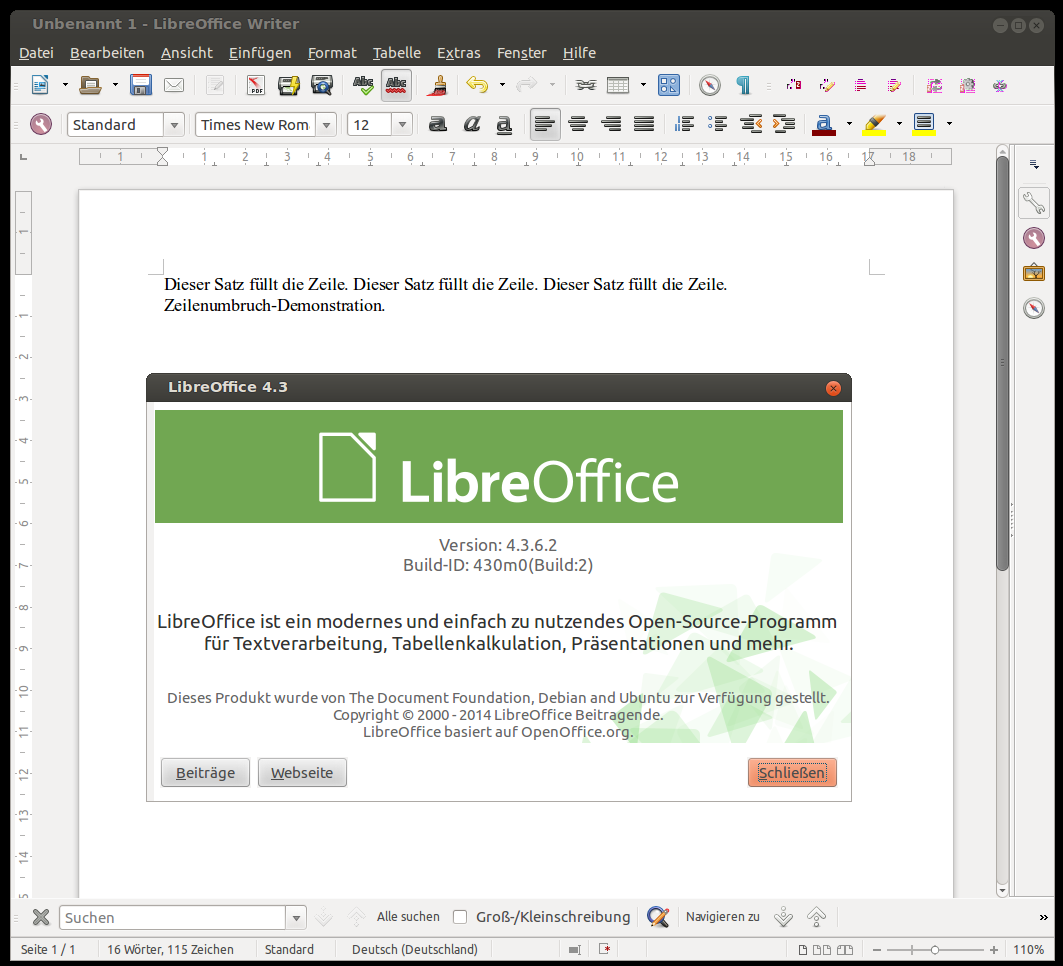Click the Print icon
This screenshot has height=966, width=1063.
click(x=289, y=85)
